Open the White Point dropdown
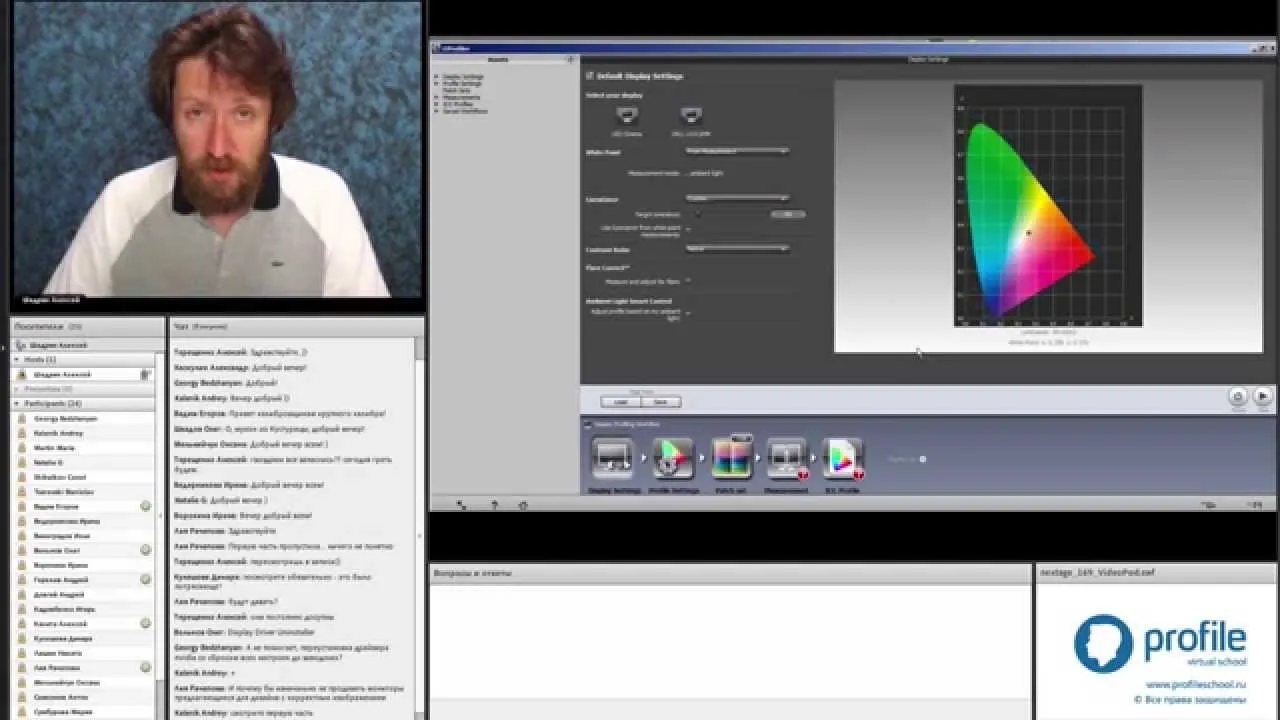This screenshot has width=1280, height=720. coord(737,151)
